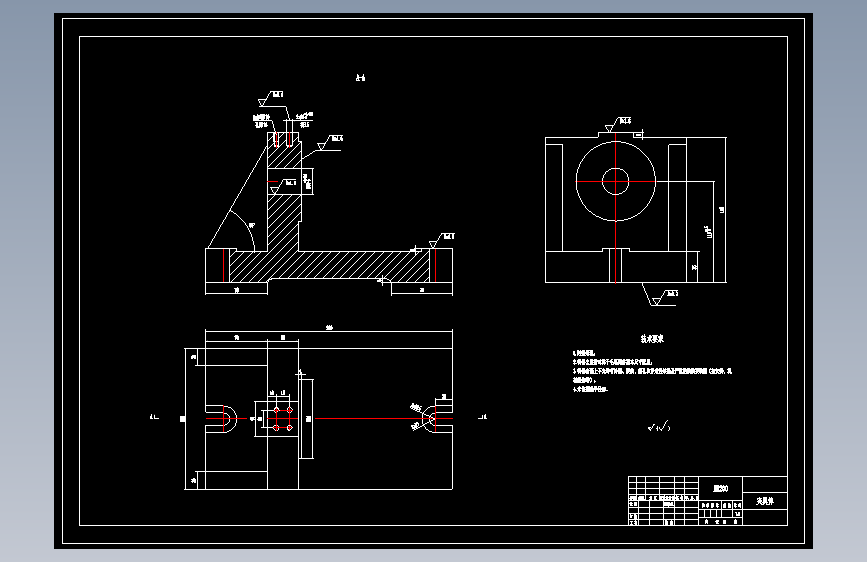Select the roughness symbol below the right view
The width and height of the screenshot is (867, 562).
[662, 297]
